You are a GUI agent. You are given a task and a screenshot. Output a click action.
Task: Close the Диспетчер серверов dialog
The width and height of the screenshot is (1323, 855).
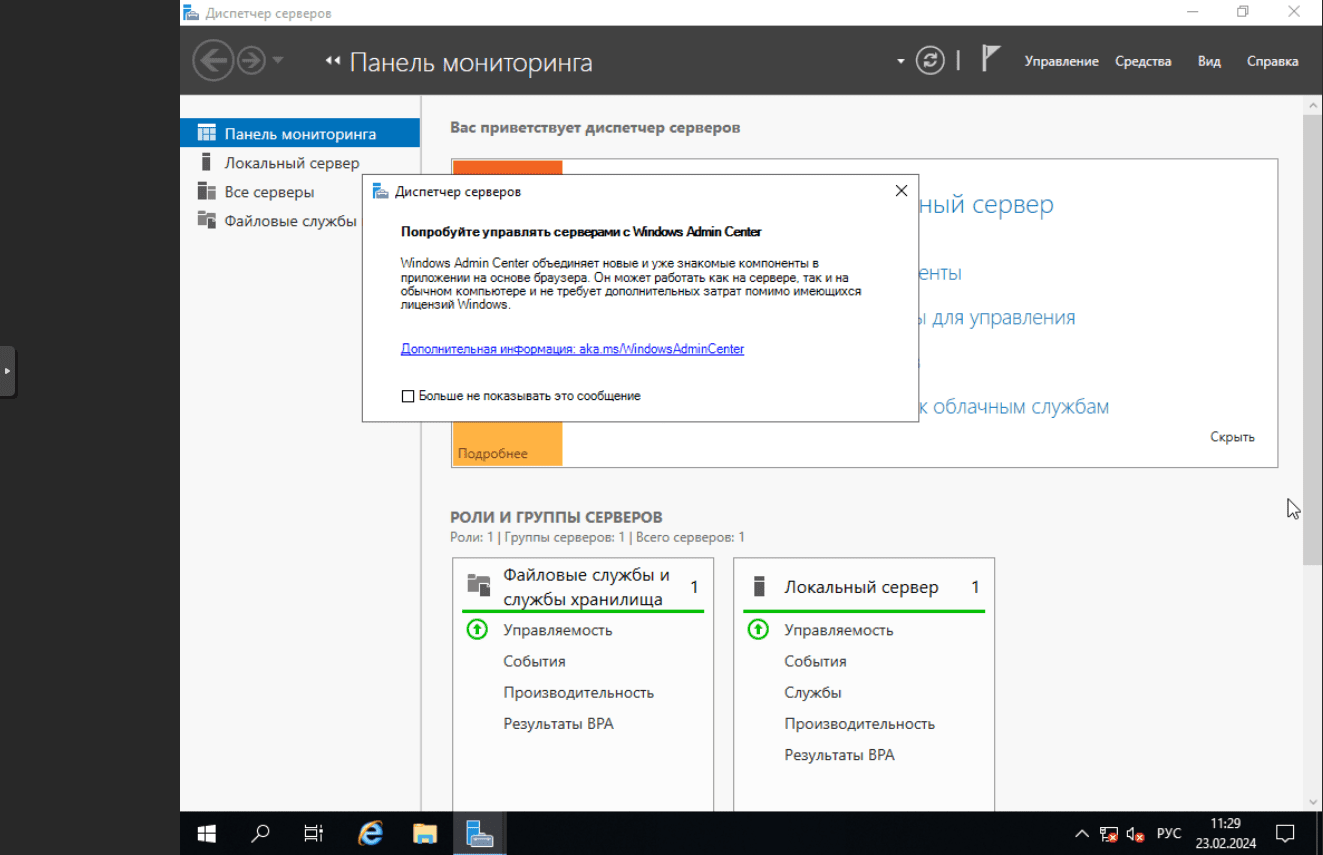pos(901,191)
